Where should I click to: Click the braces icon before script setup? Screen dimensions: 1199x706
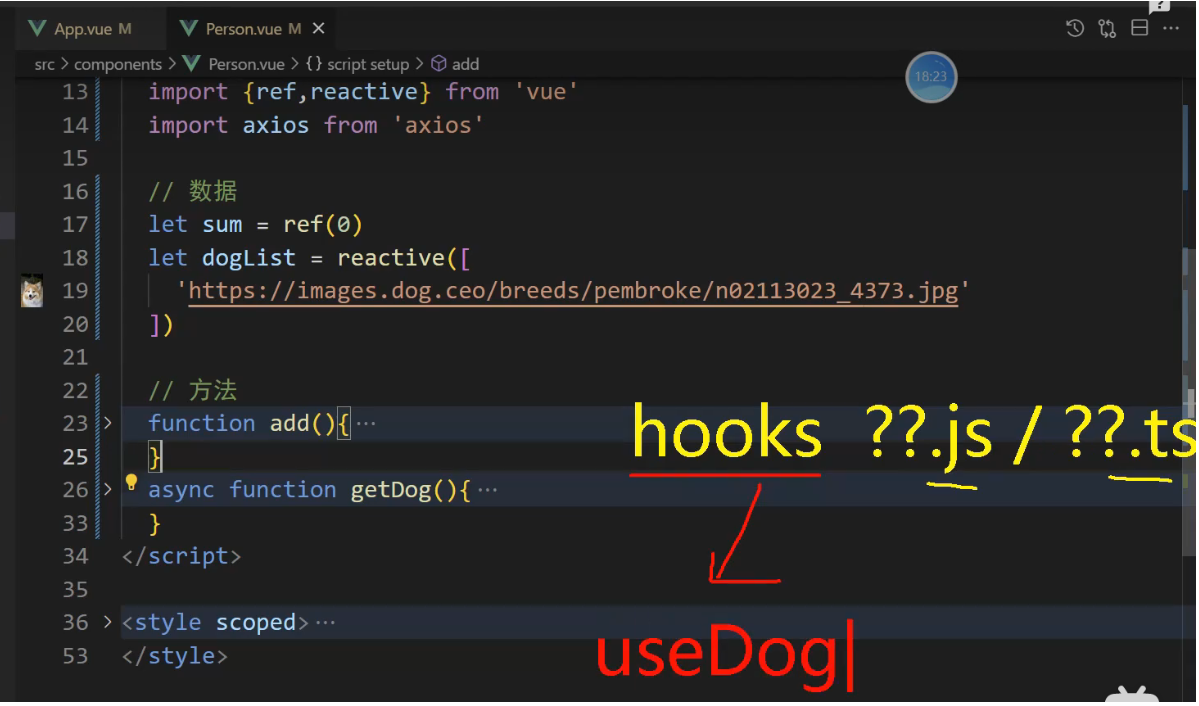[x=314, y=64]
